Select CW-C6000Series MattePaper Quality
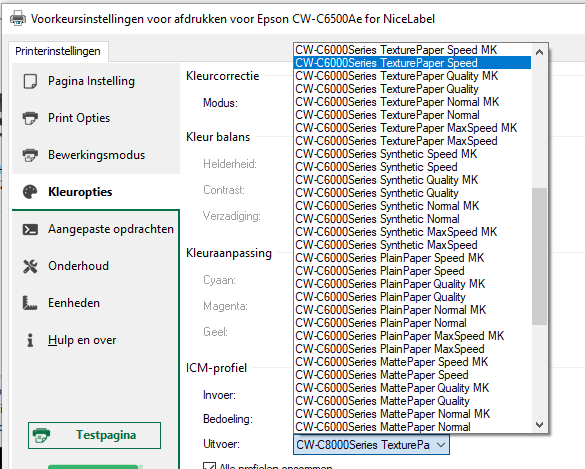The image size is (585, 469). click(x=413, y=401)
